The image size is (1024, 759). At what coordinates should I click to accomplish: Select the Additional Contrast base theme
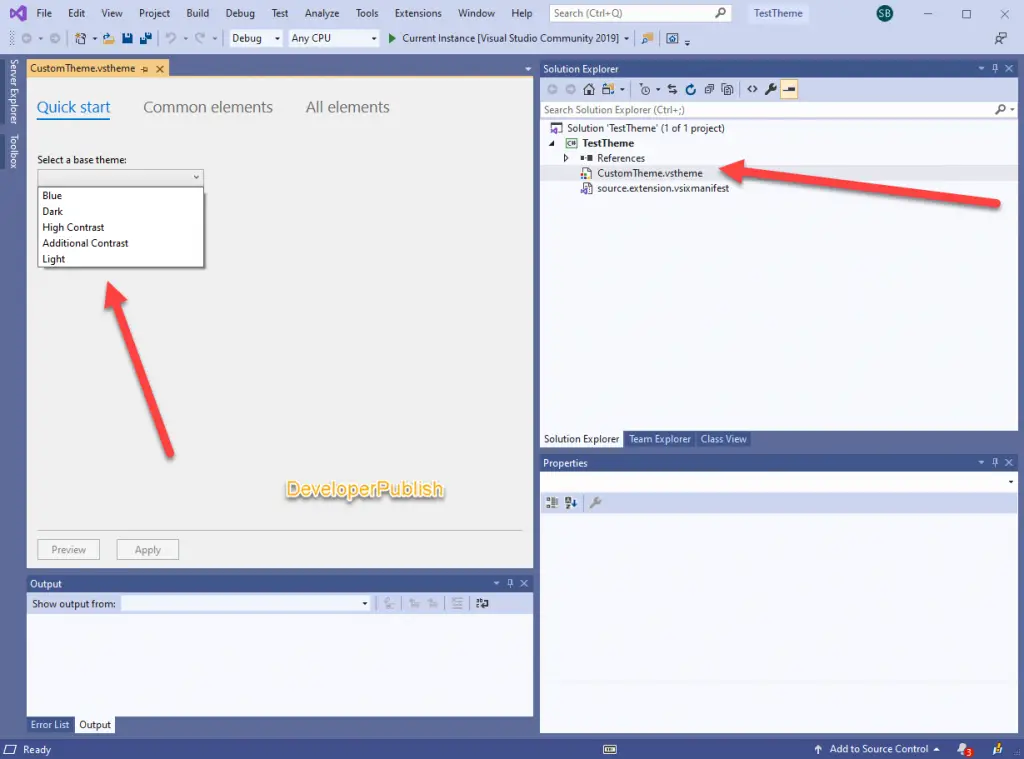(121, 243)
